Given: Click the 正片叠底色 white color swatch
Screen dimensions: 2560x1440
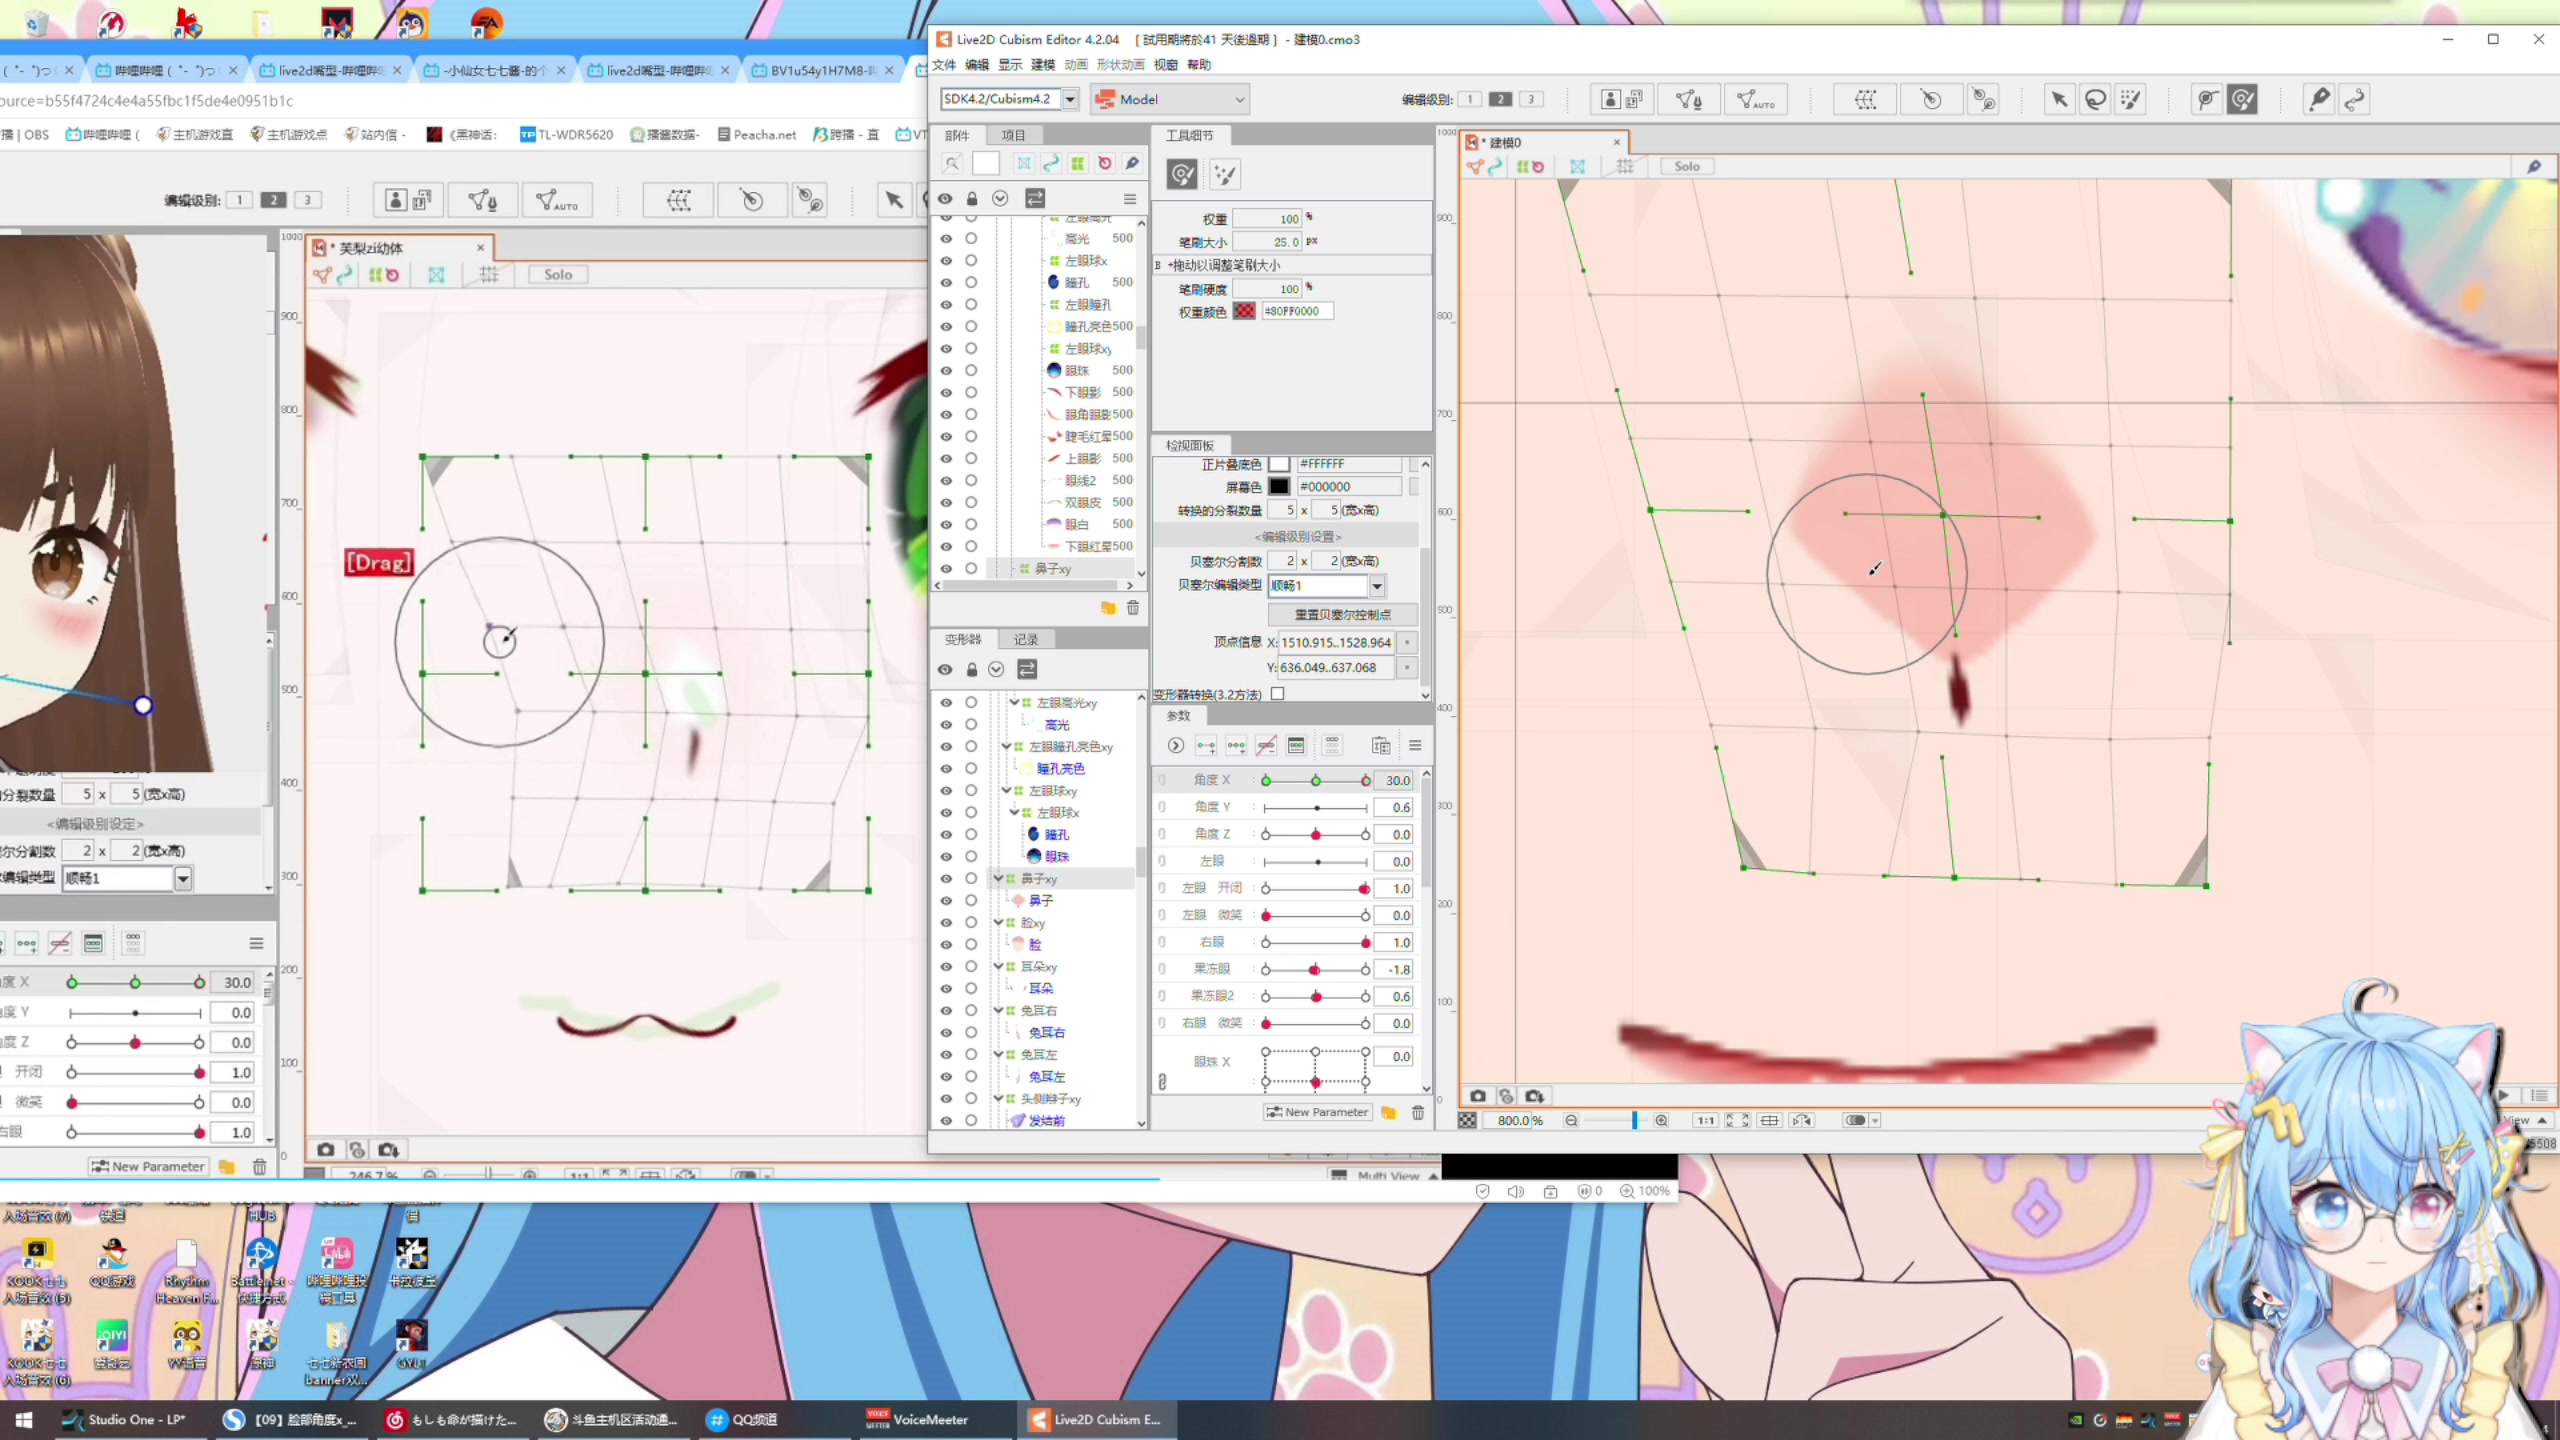Looking at the screenshot, I should (x=1279, y=464).
